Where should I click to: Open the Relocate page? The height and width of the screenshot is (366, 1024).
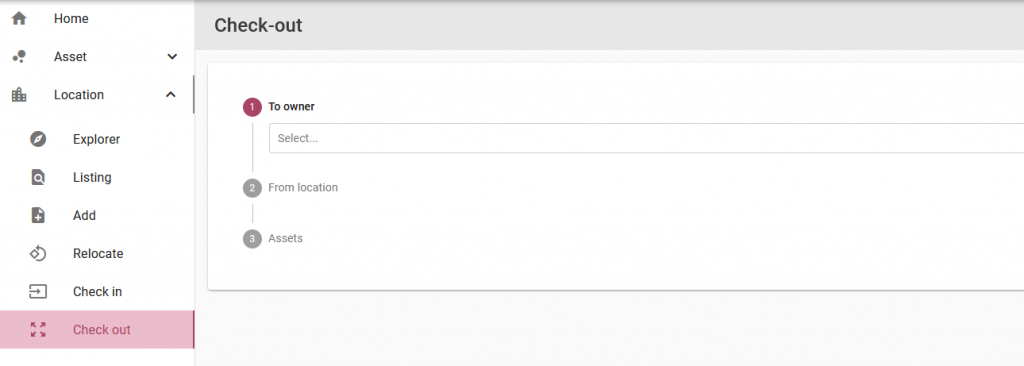pyautogui.click(x=97, y=254)
